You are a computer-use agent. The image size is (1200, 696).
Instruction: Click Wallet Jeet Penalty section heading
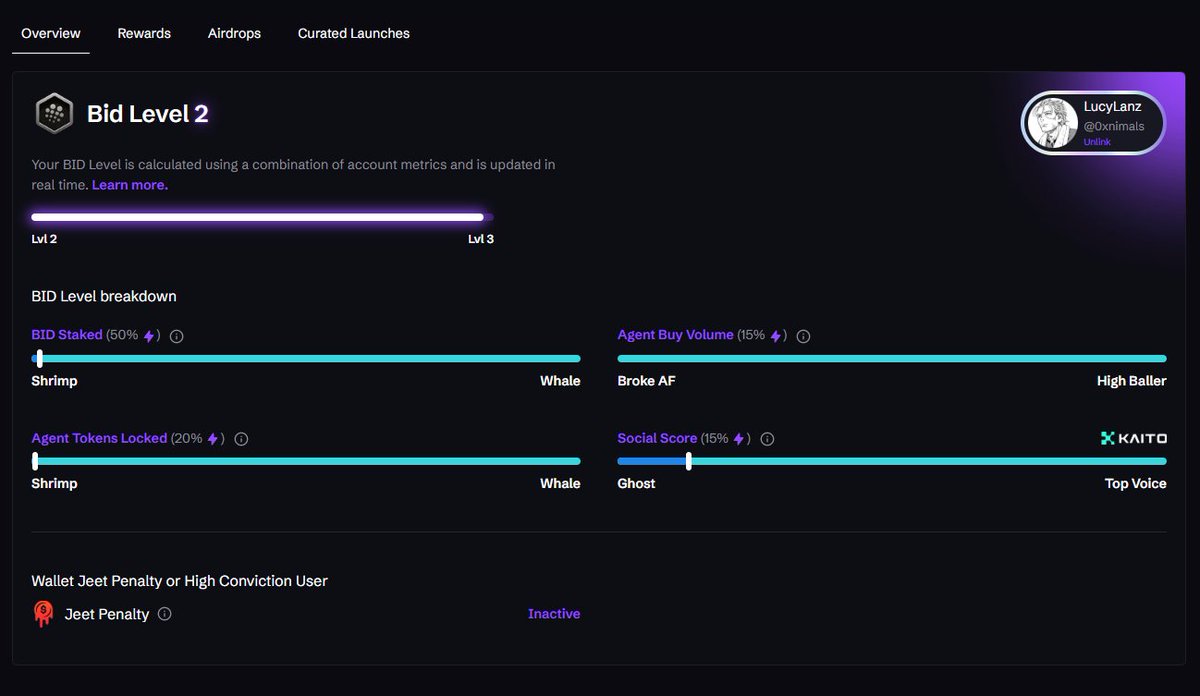(180, 581)
